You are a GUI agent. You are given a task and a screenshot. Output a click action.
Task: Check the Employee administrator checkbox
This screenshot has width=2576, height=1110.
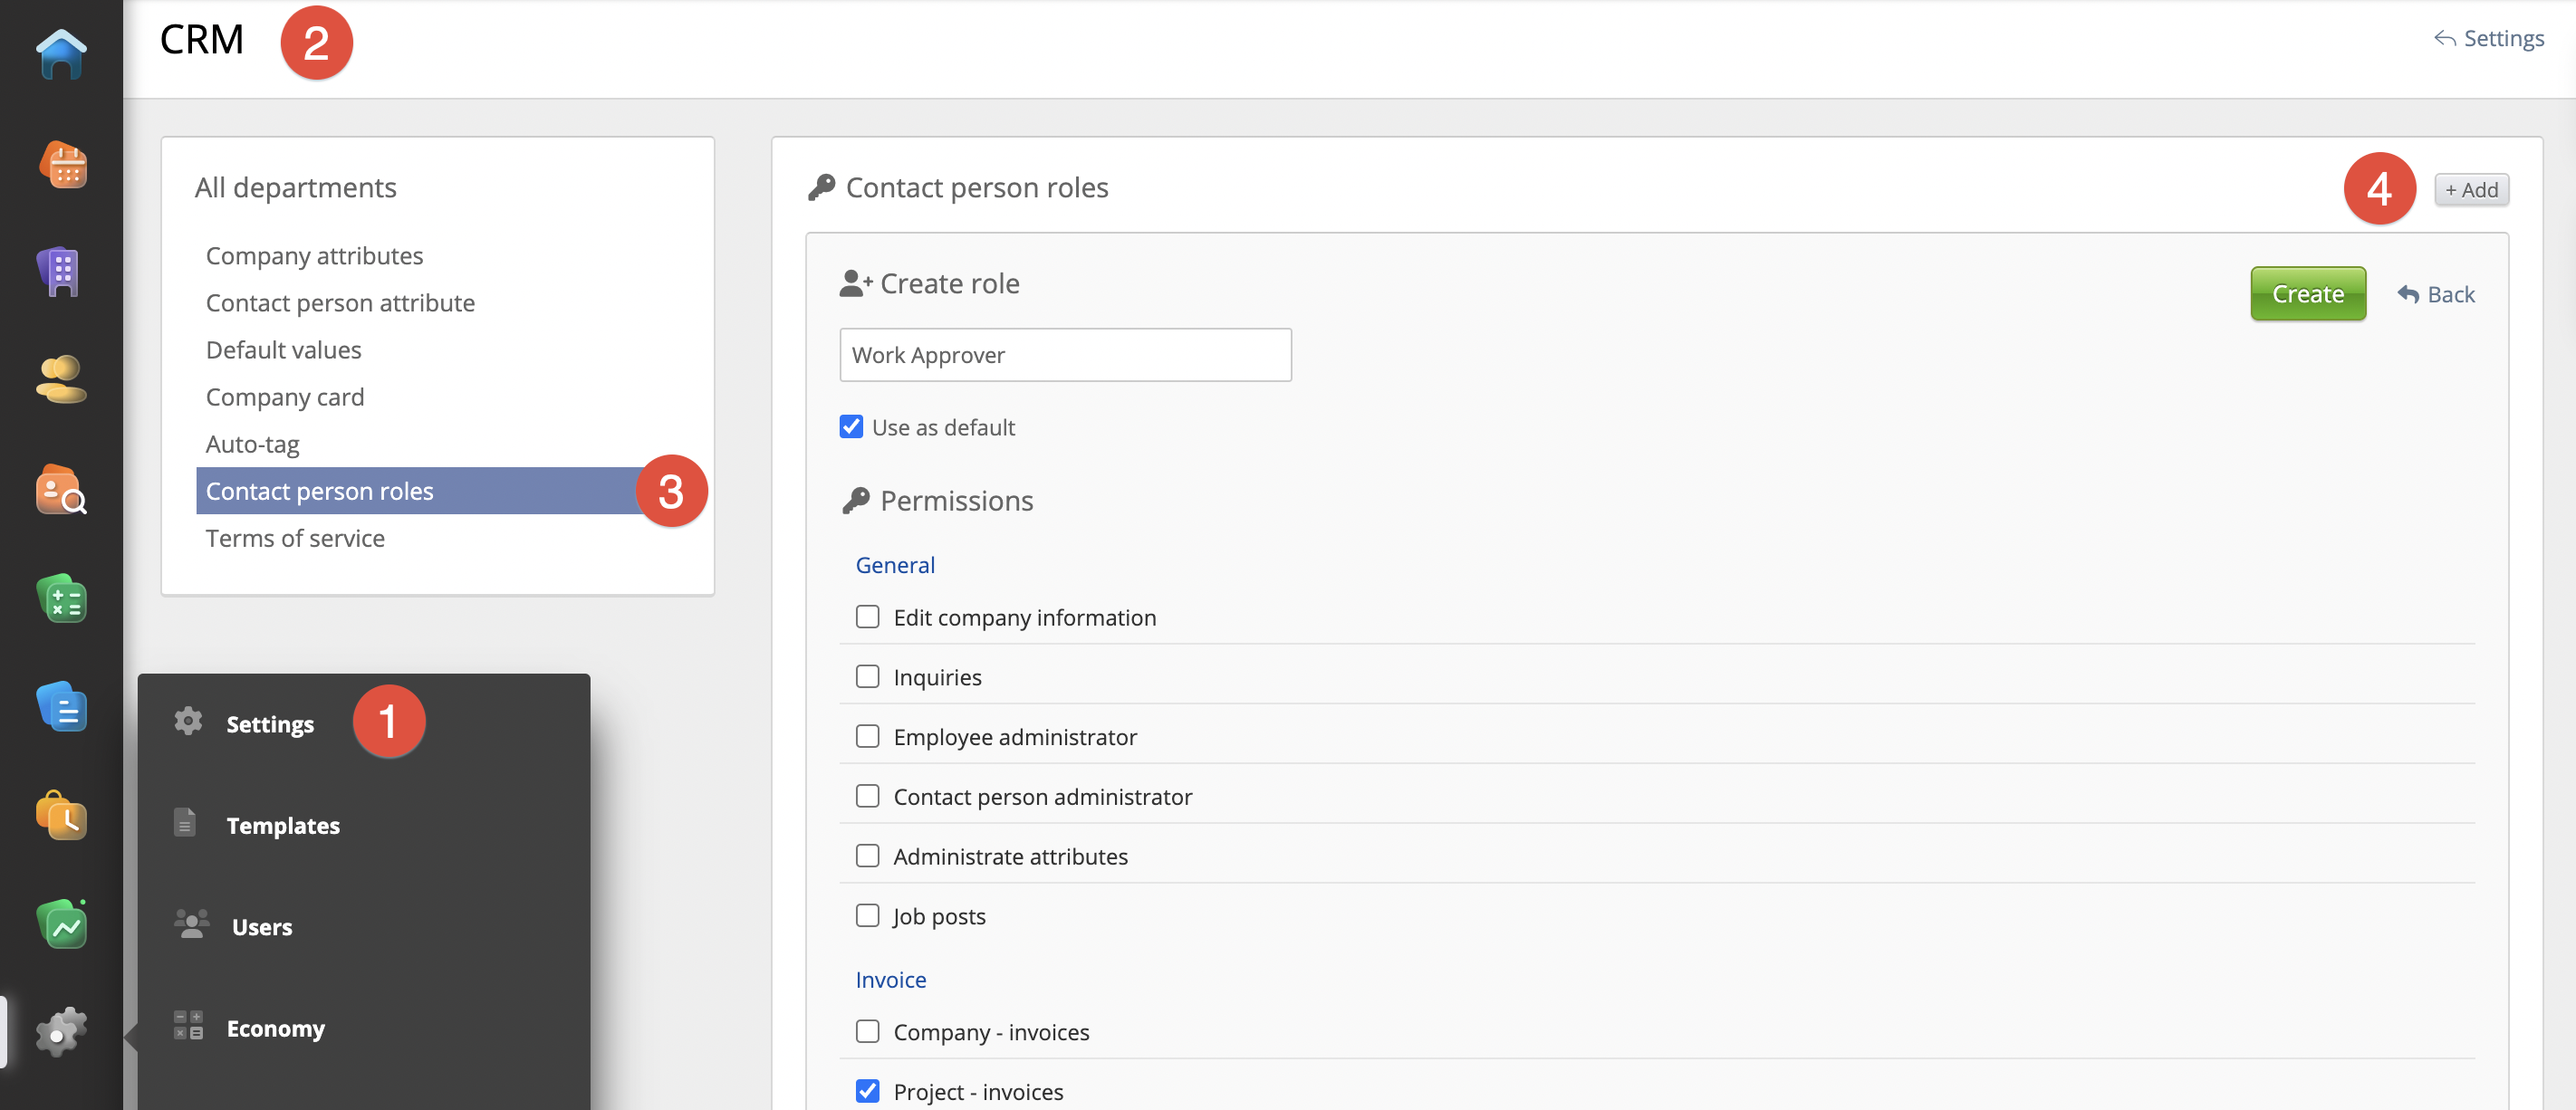click(867, 737)
